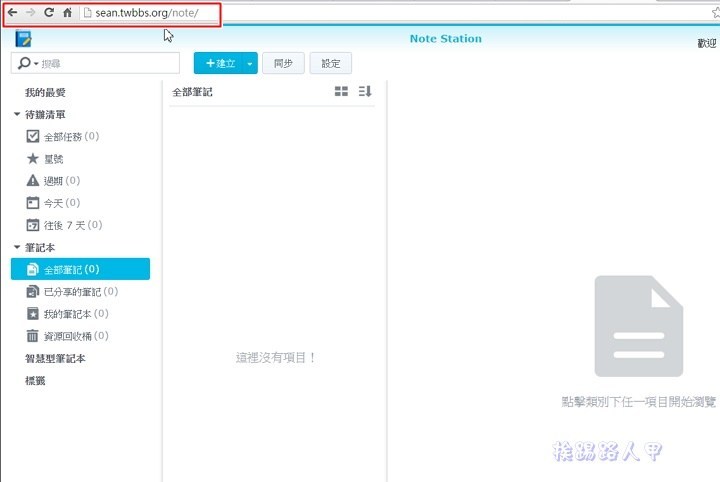
Task: Reload the page with refresh icon
Action: pos(48,12)
